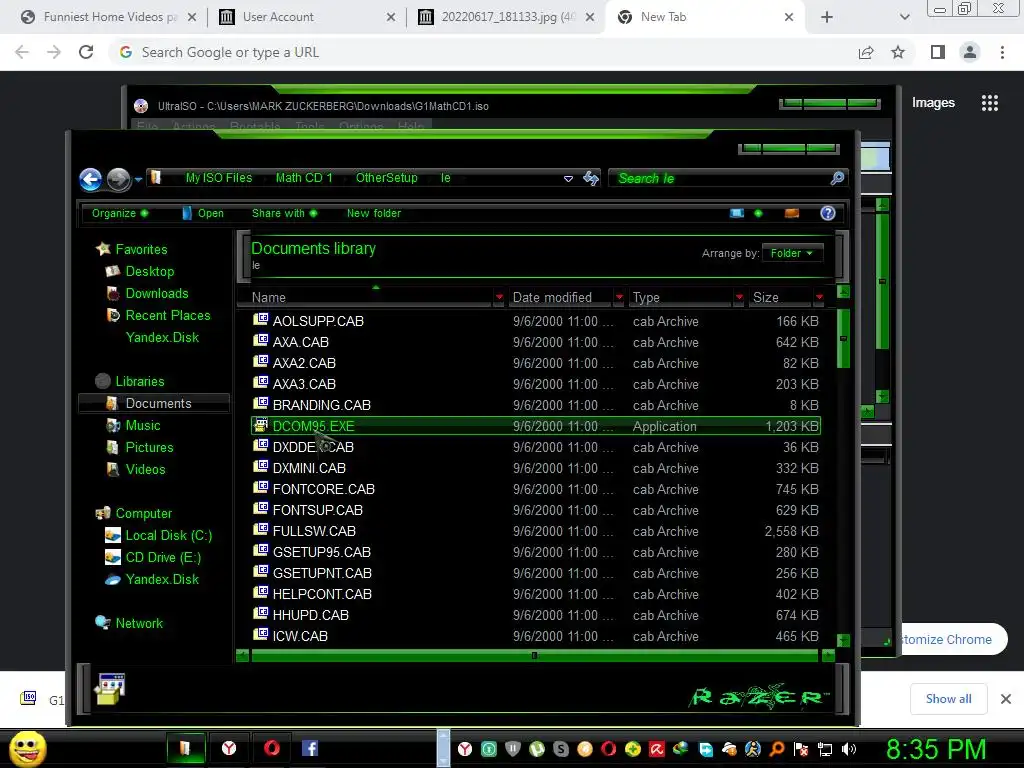Image resolution: width=1024 pixels, height=768 pixels.
Task: Expand the address bar history dropdown
Action: 568,178
